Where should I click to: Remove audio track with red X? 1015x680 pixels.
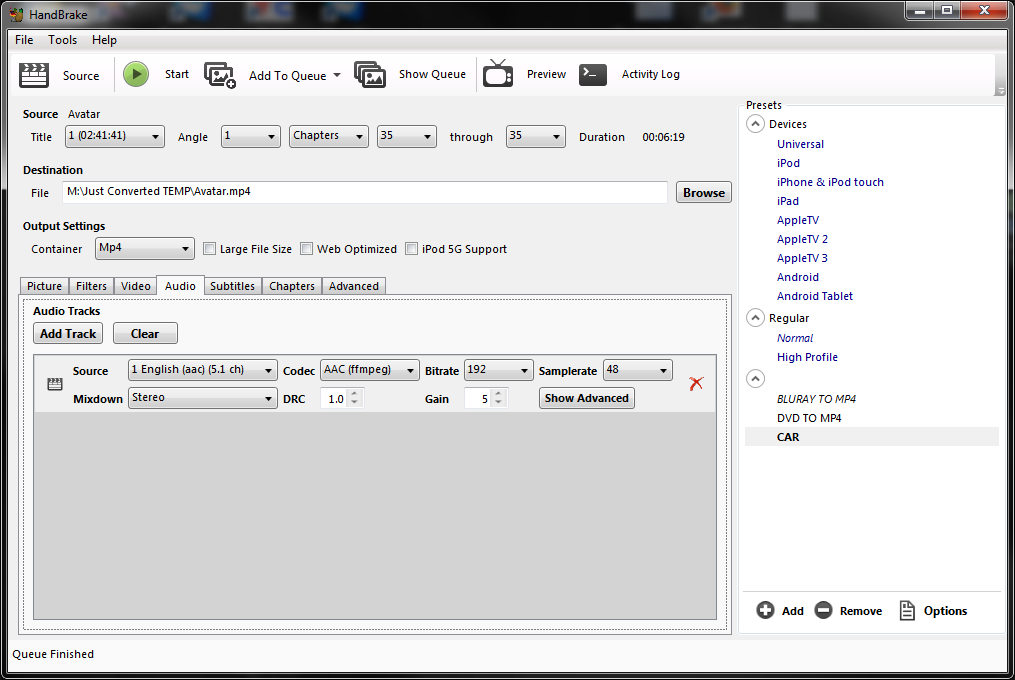(696, 383)
